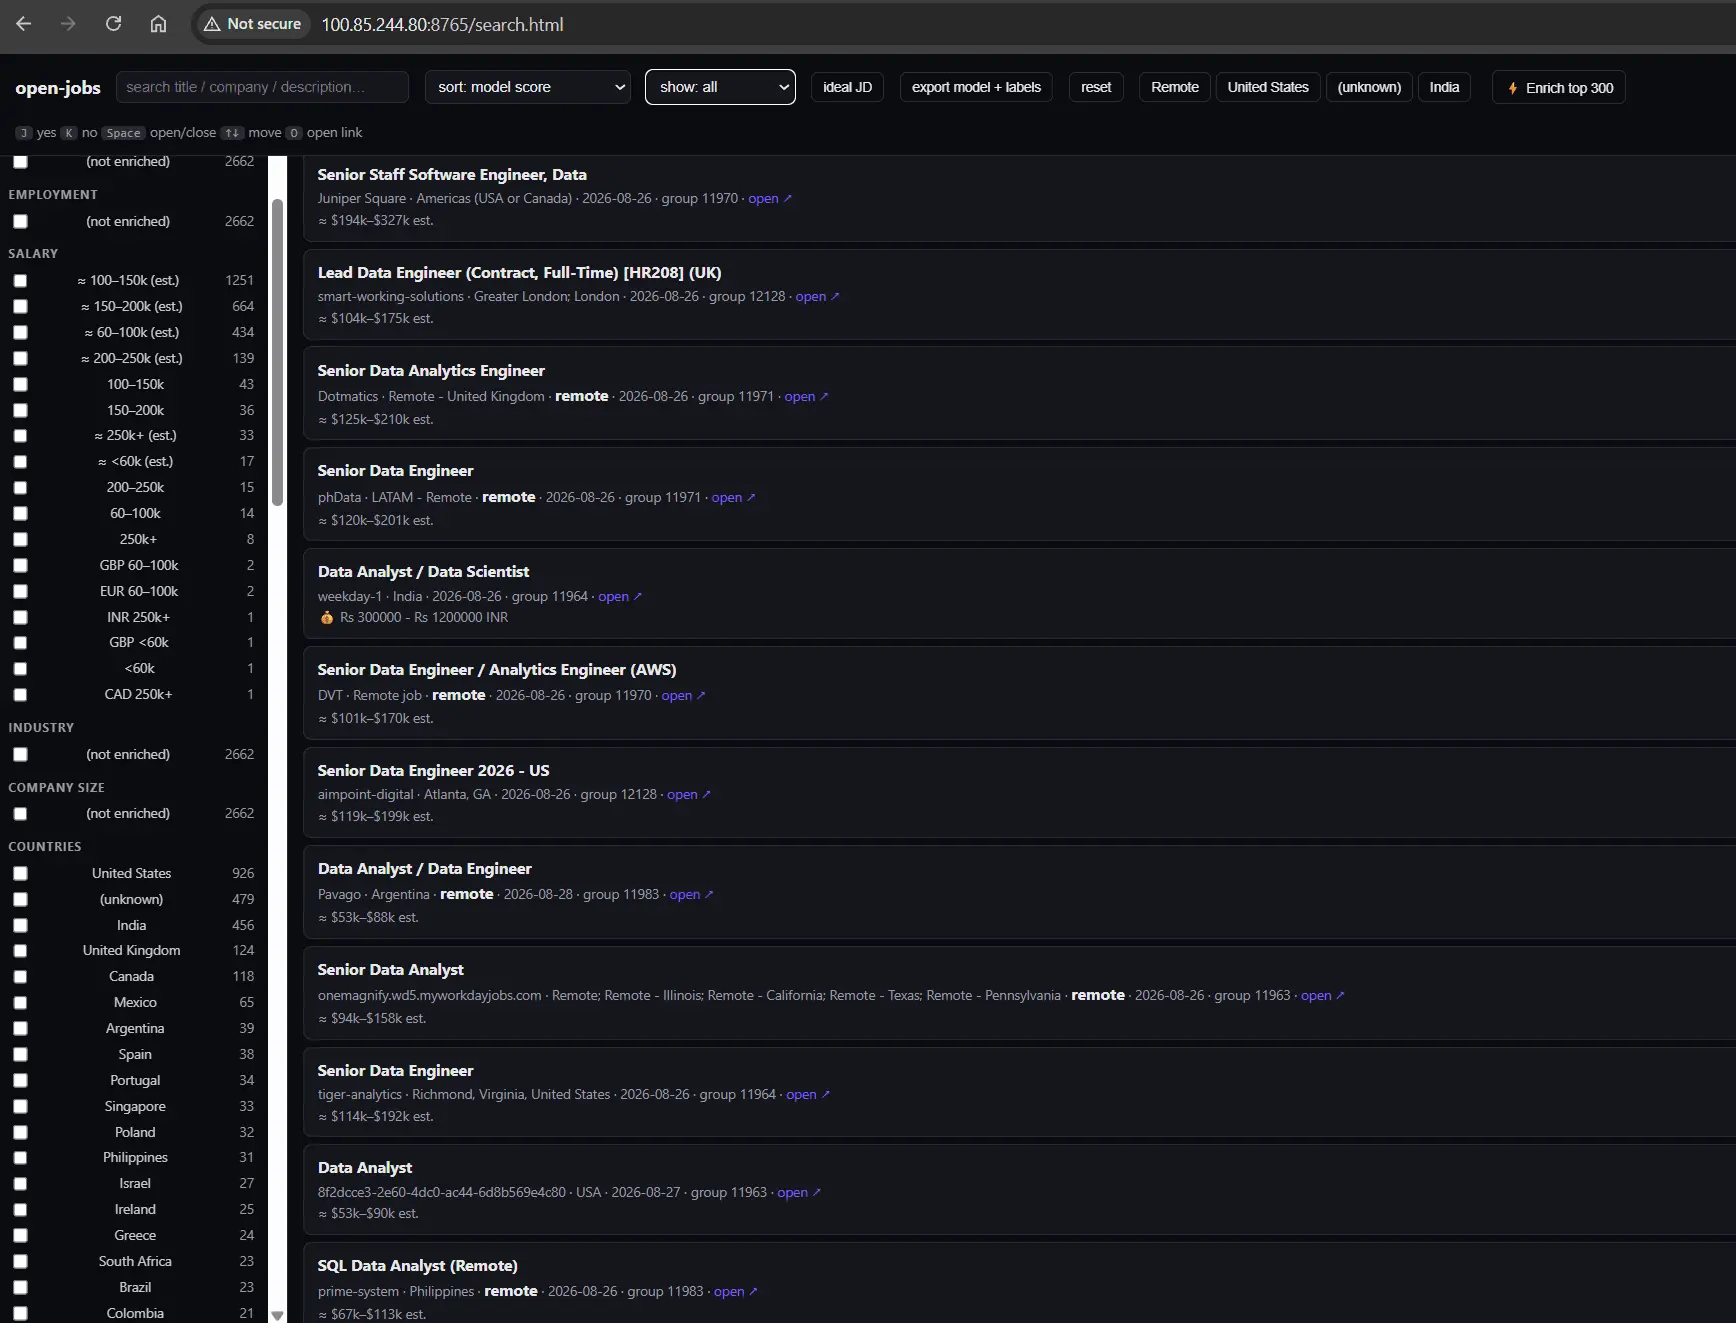1736x1323 pixels.
Task: Click export model + labels button
Action: (x=976, y=87)
